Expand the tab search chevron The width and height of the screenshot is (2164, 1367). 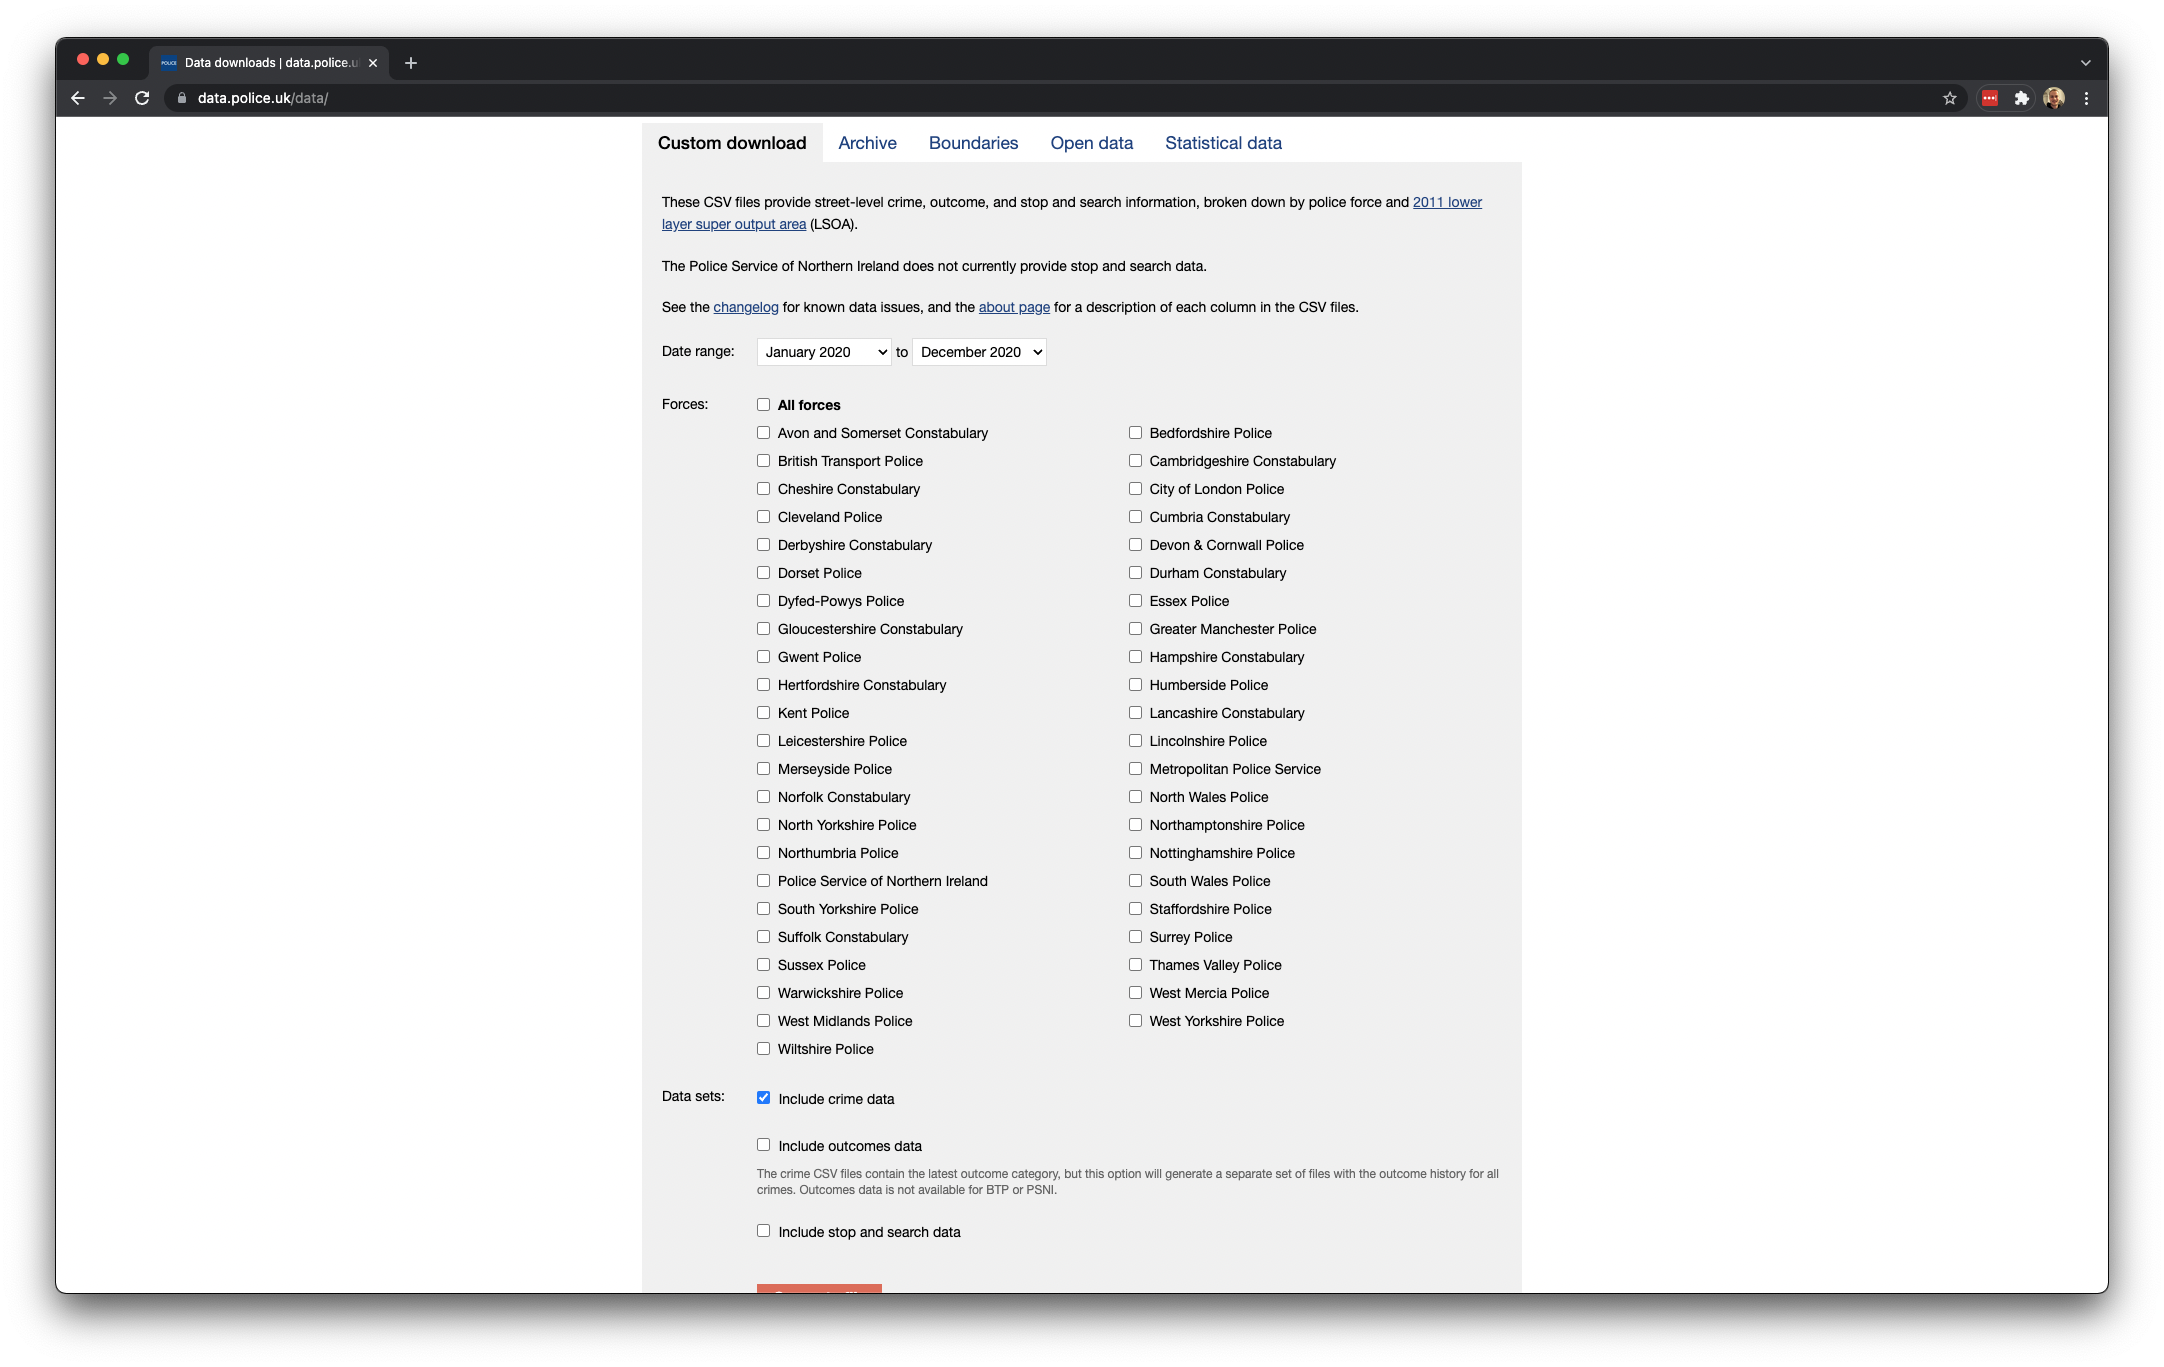click(2085, 63)
